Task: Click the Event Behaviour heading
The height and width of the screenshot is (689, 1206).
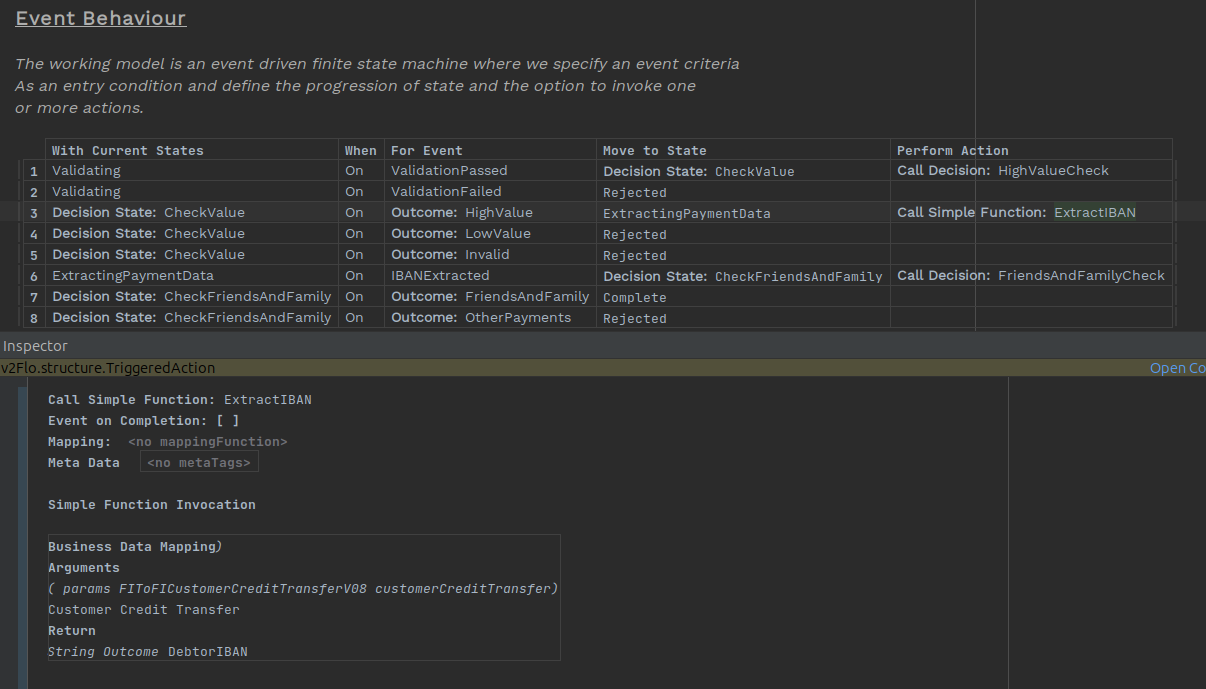Action: tap(101, 18)
